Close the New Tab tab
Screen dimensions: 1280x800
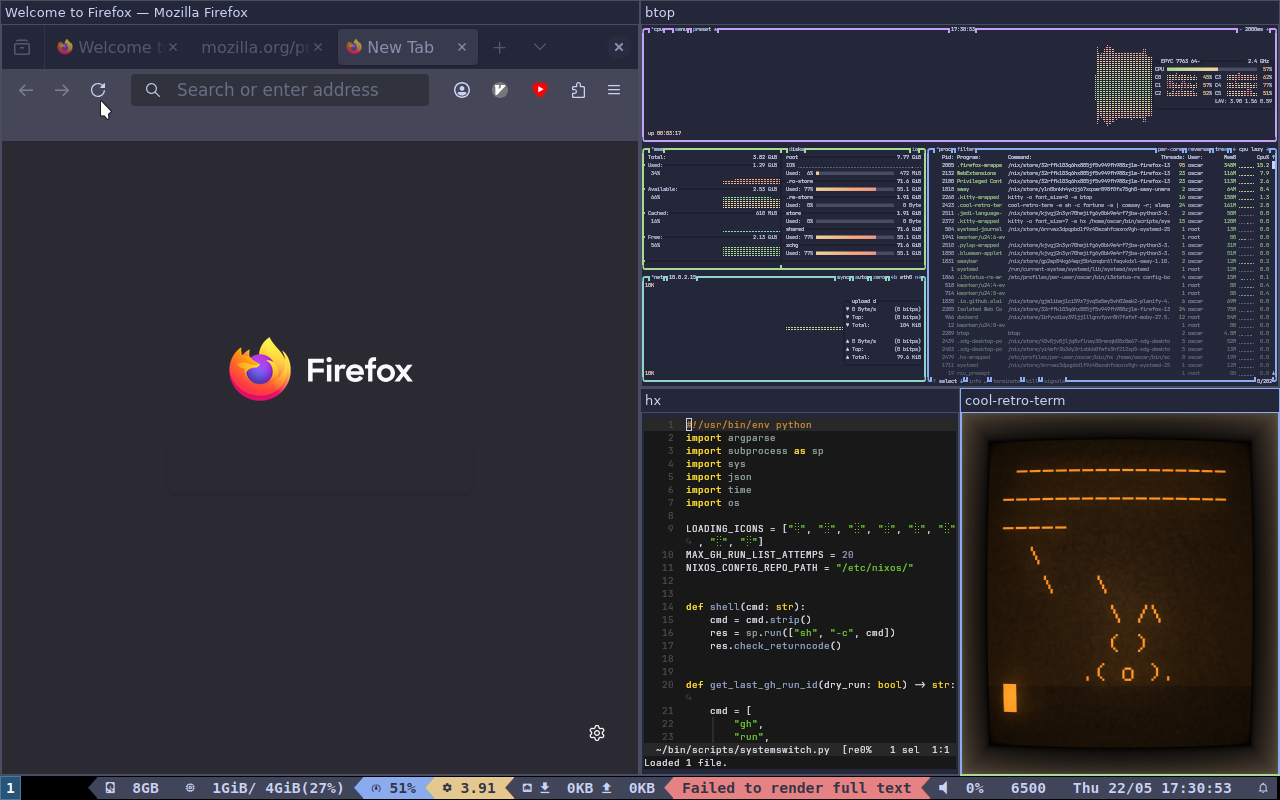462,47
